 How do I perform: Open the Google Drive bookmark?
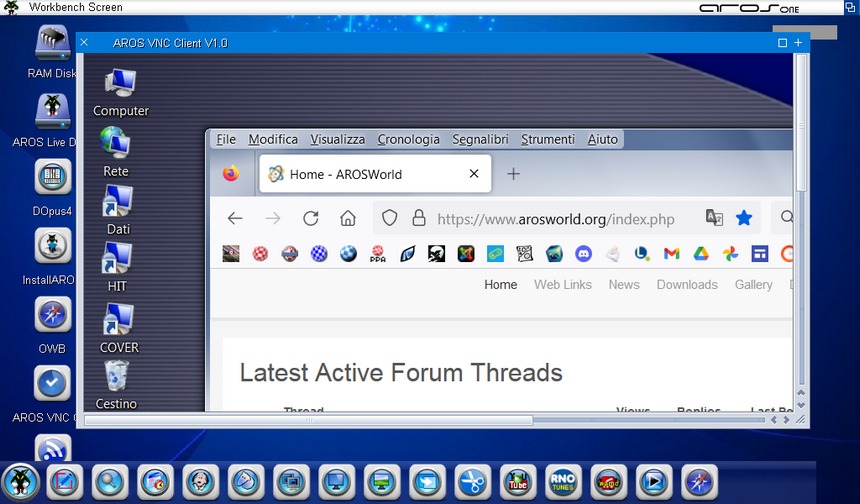click(x=701, y=254)
